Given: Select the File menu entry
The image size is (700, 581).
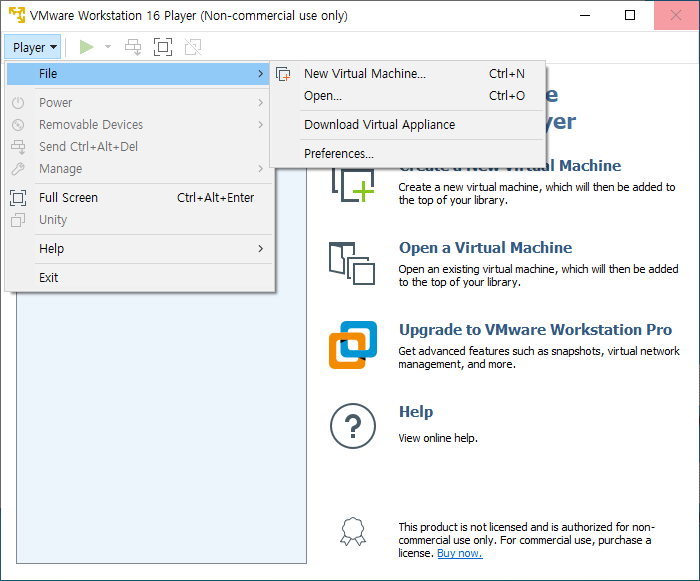Looking at the screenshot, I should pos(138,74).
